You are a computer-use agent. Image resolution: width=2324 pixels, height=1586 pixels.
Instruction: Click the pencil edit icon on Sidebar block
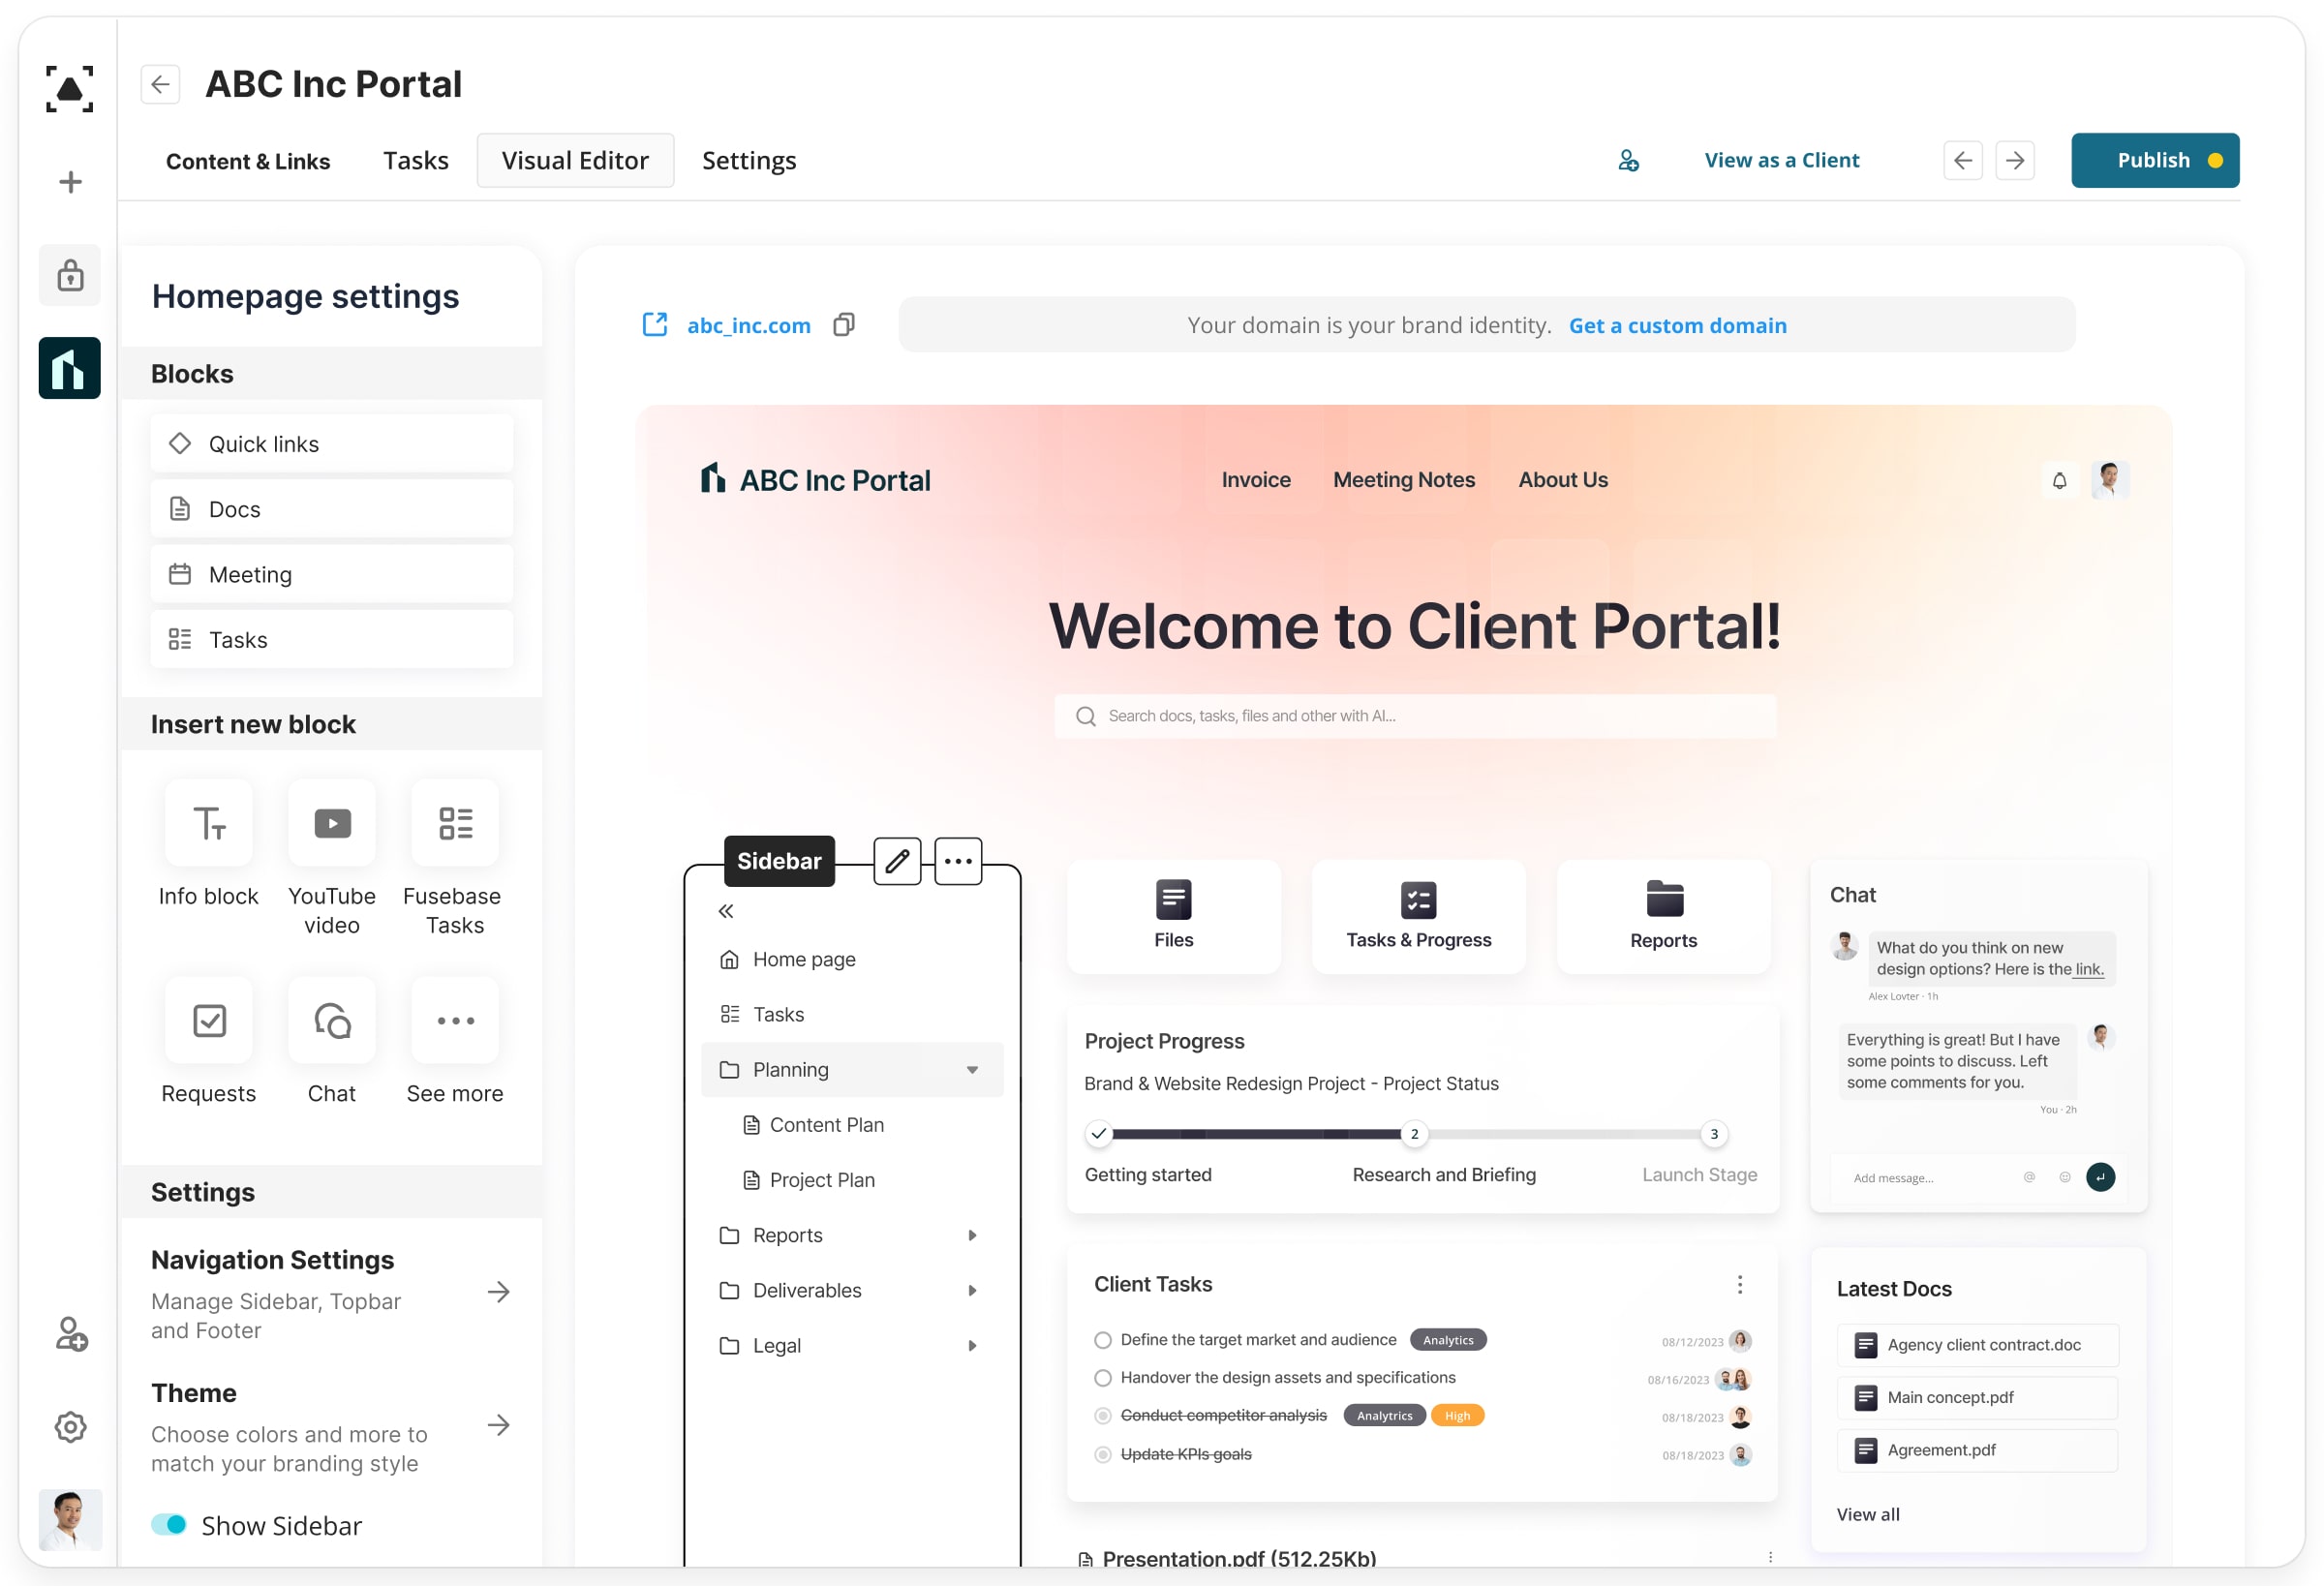(897, 861)
